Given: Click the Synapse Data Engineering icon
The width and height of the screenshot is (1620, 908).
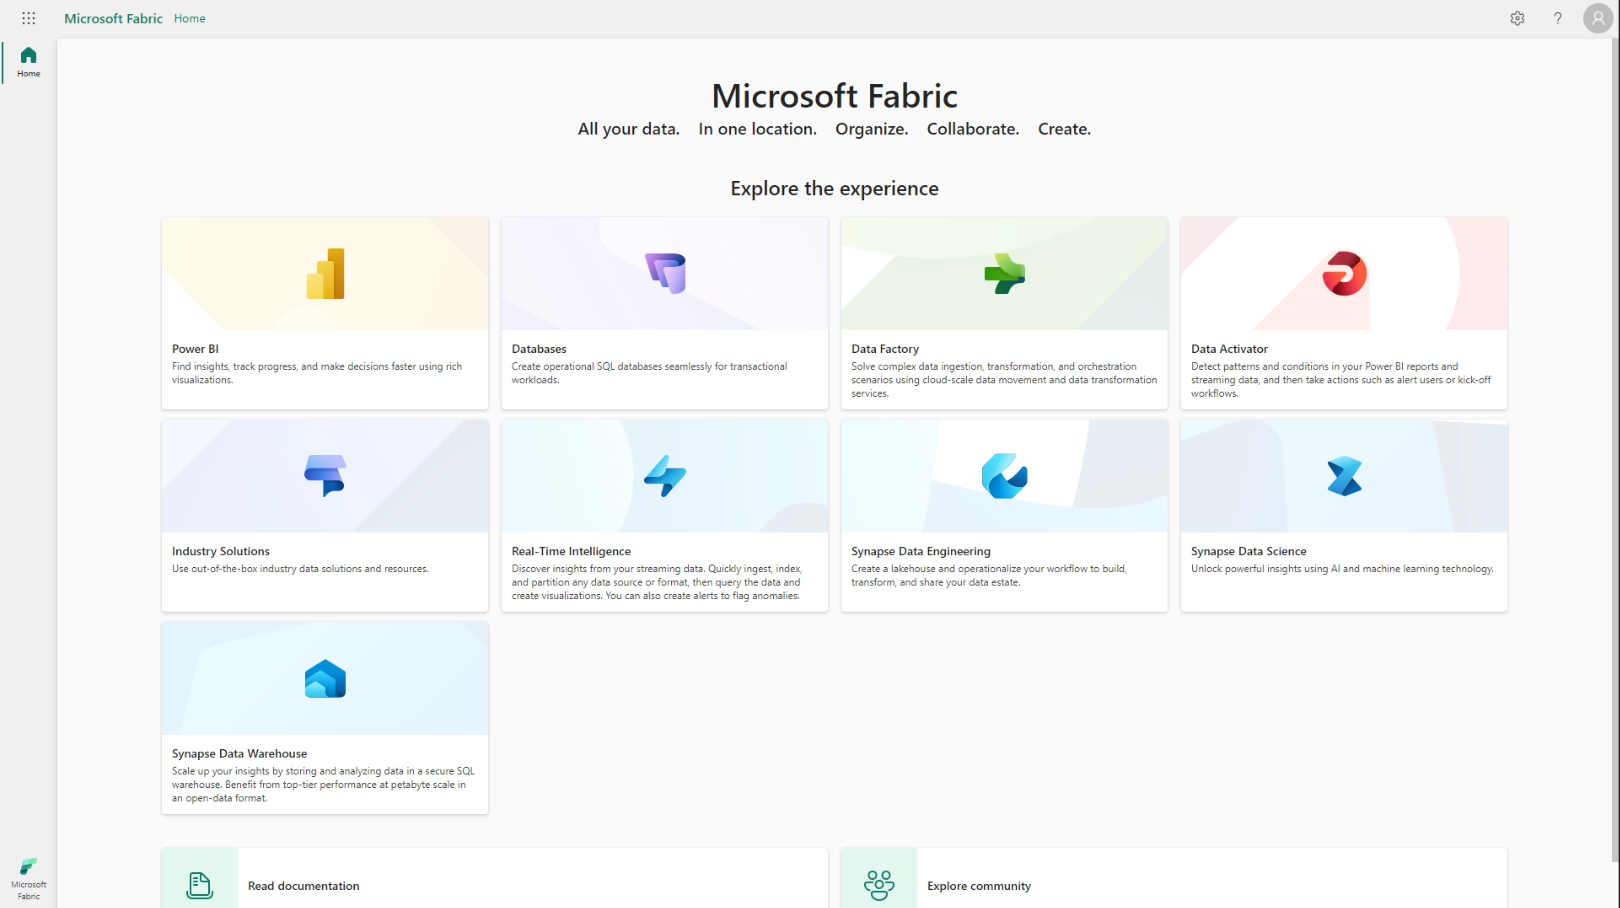Looking at the screenshot, I should (1004, 476).
